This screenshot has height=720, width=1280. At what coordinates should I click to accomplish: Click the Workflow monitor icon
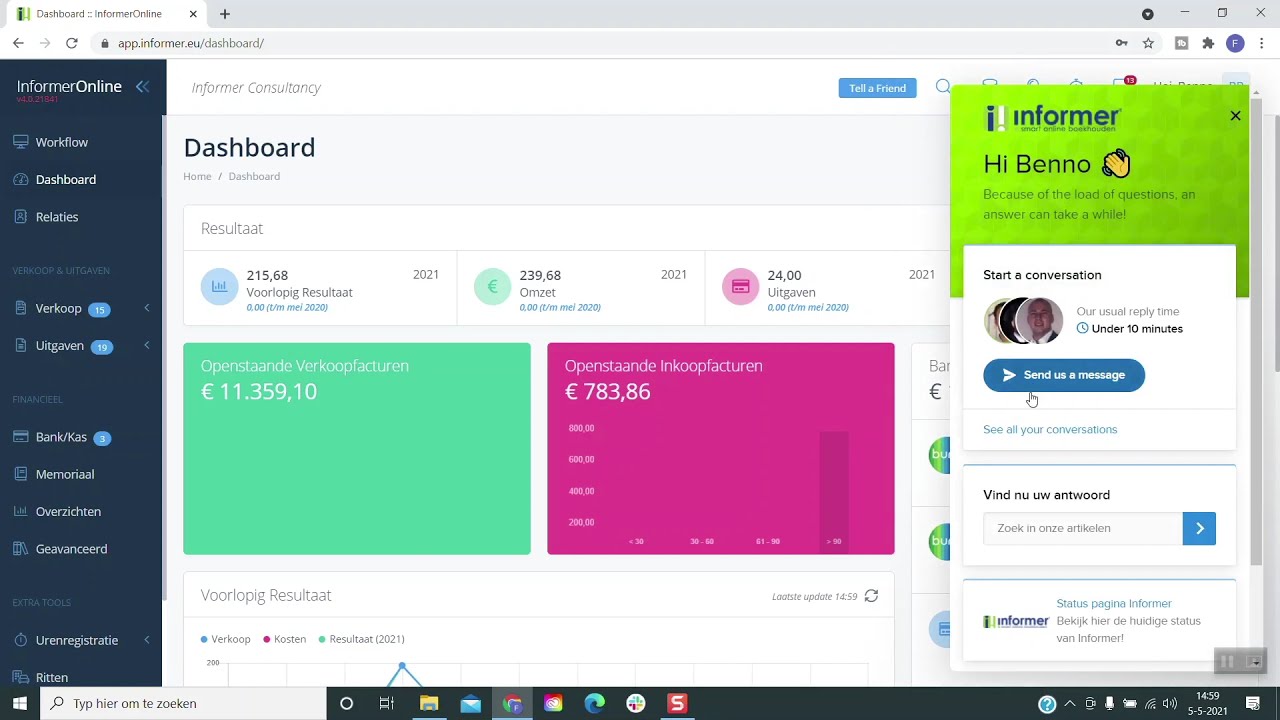click(x=20, y=142)
